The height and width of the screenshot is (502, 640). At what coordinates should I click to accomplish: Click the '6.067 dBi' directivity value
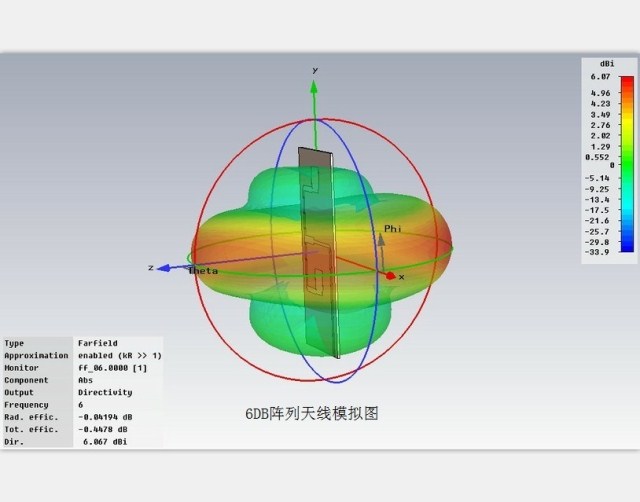click(105, 442)
